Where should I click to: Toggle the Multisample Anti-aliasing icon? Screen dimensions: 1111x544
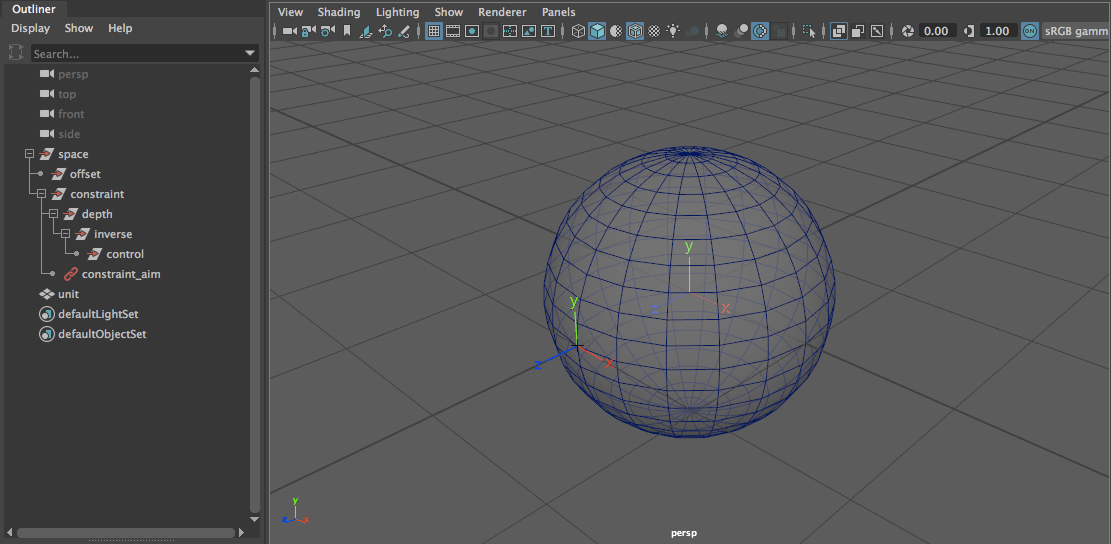760,31
